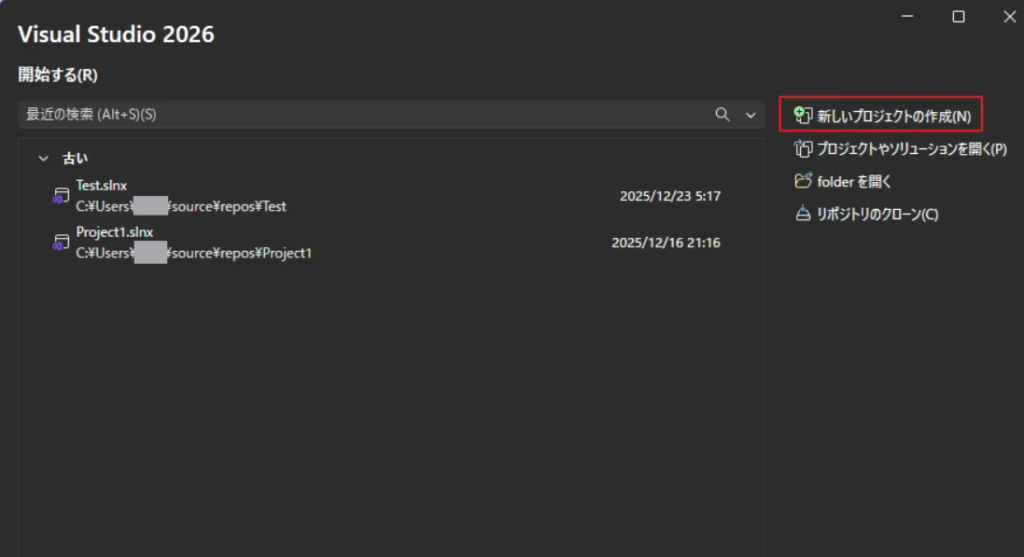The width and height of the screenshot is (1024, 557).
Task: Open recent solution Test.slnx
Action: click(x=391, y=195)
